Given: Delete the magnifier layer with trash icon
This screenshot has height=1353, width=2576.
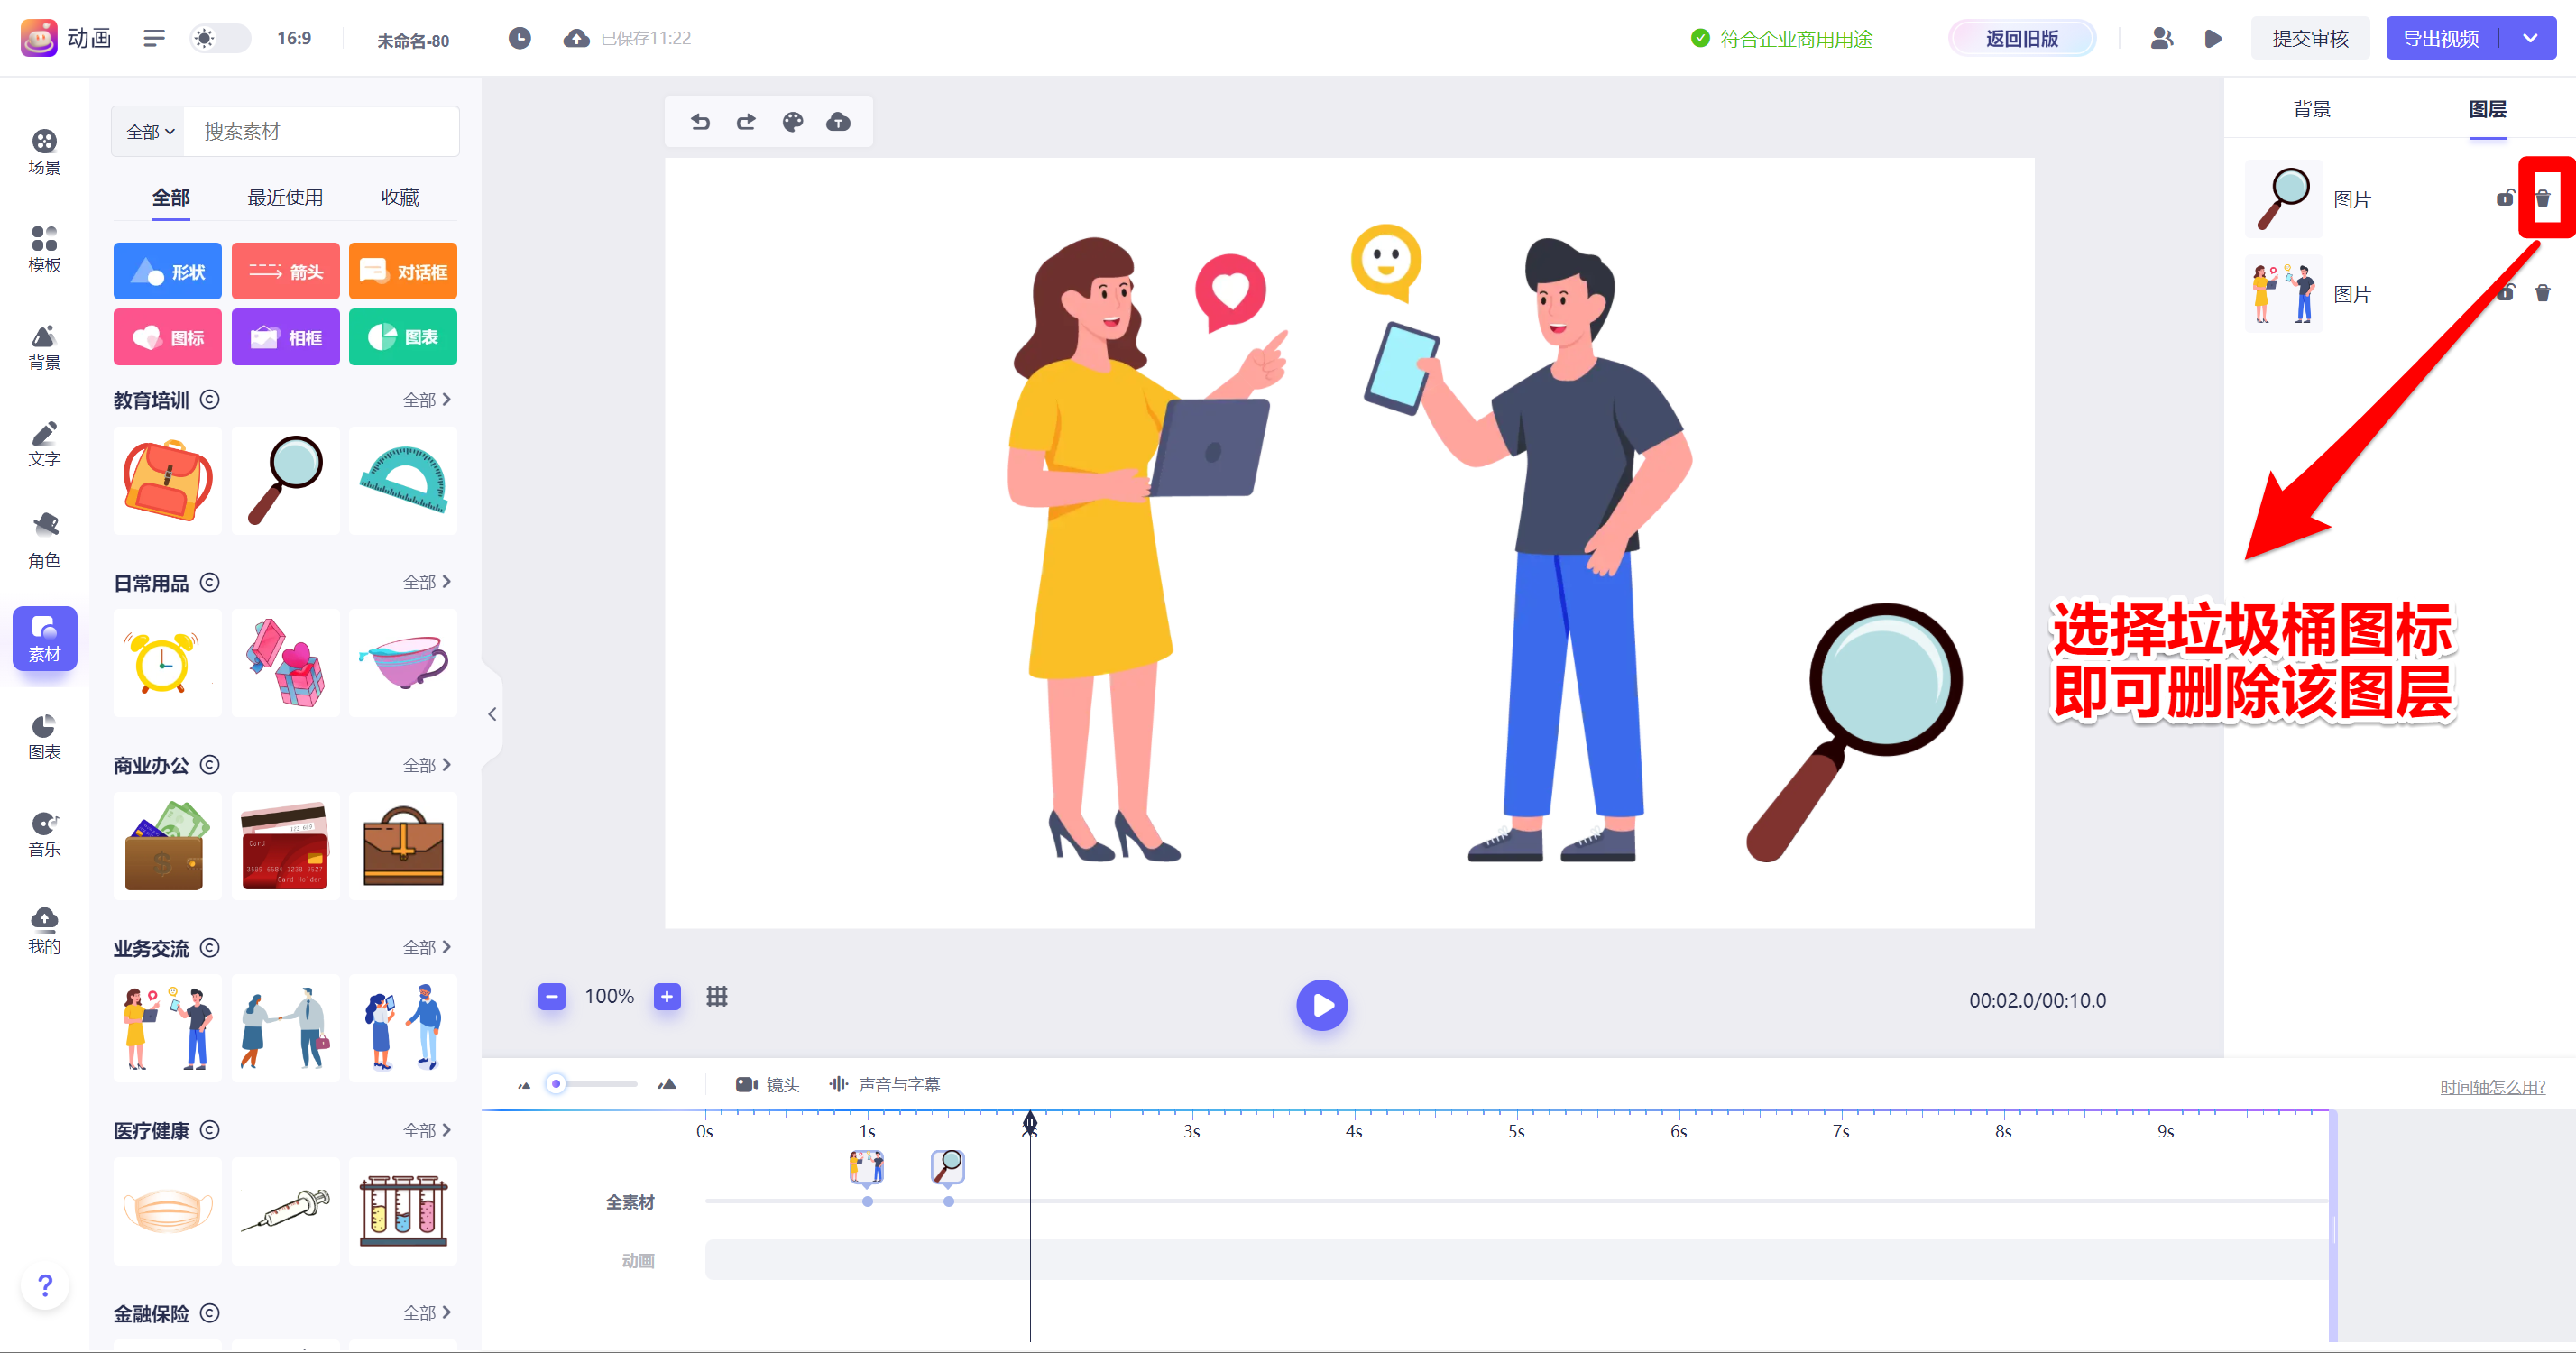Looking at the screenshot, I should click(x=2543, y=198).
